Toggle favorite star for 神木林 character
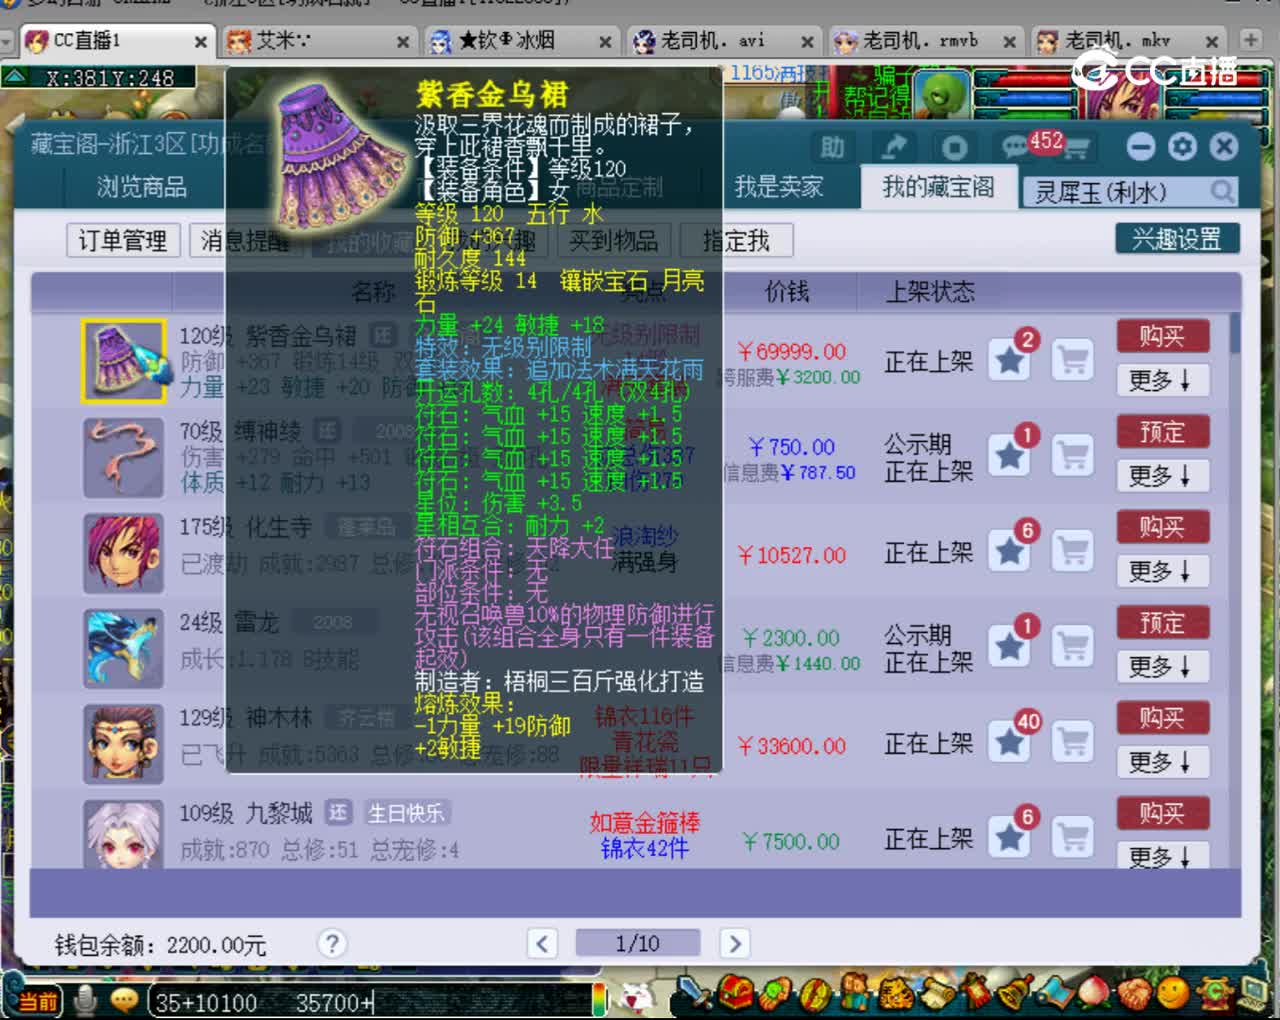This screenshot has height=1020, width=1280. click(1010, 742)
